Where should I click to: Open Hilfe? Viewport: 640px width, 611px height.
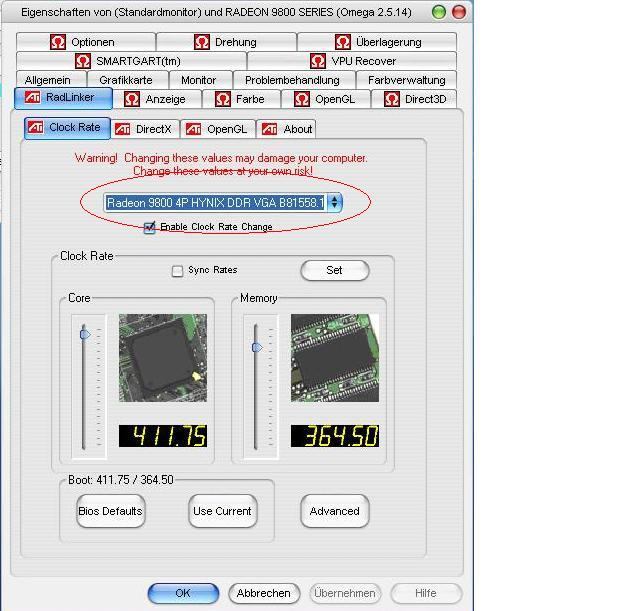point(426,593)
